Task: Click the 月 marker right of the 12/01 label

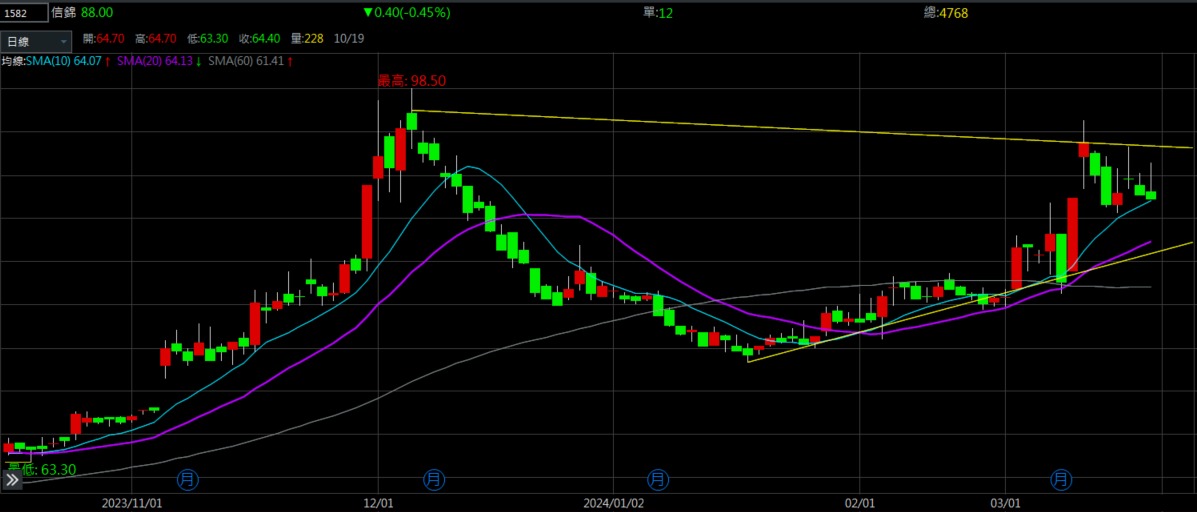Action: point(434,479)
